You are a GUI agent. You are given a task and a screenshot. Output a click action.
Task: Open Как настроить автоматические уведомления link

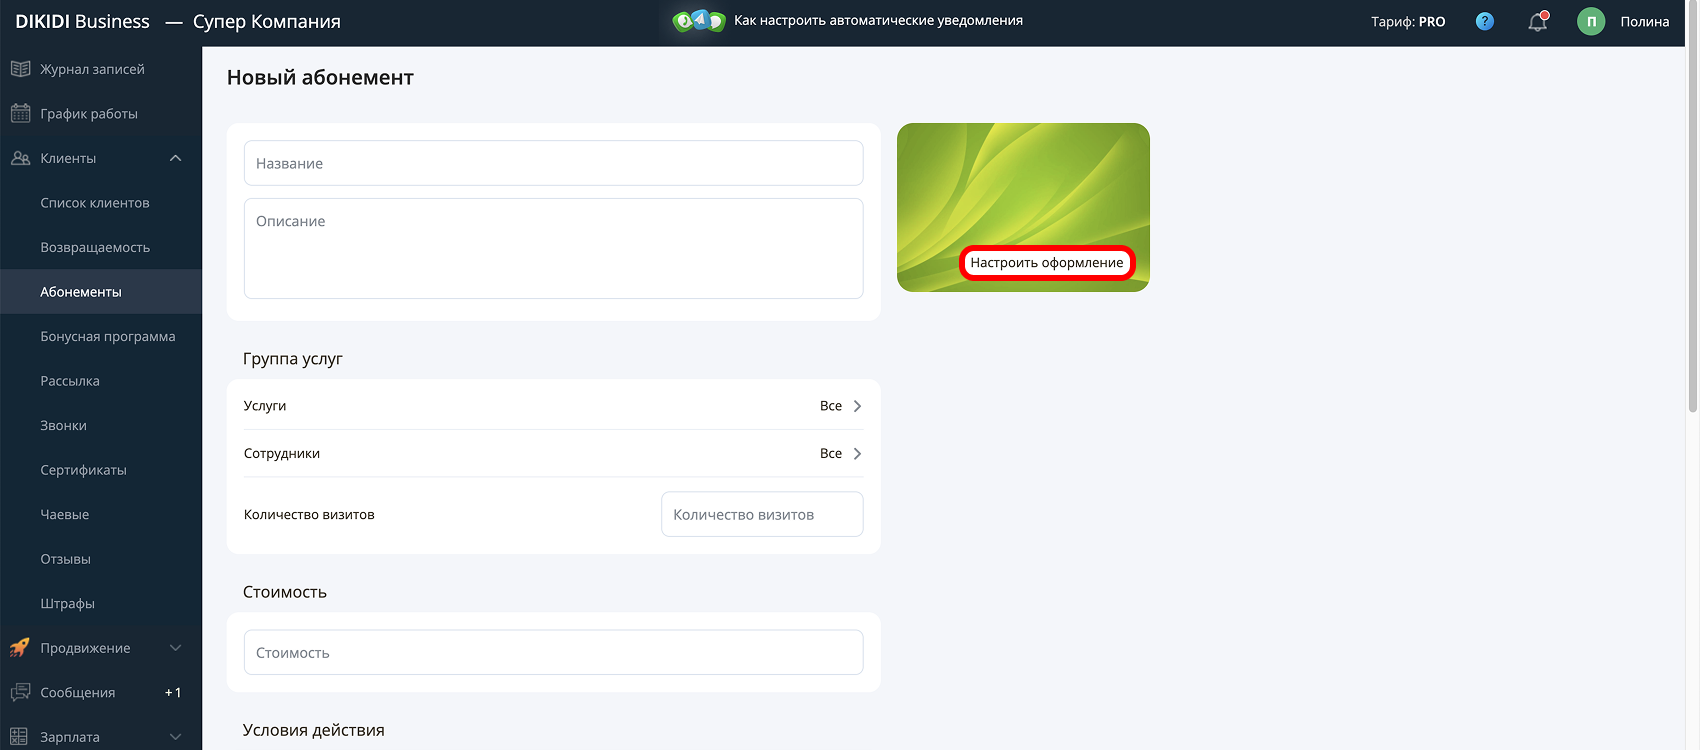click(878, 20)
